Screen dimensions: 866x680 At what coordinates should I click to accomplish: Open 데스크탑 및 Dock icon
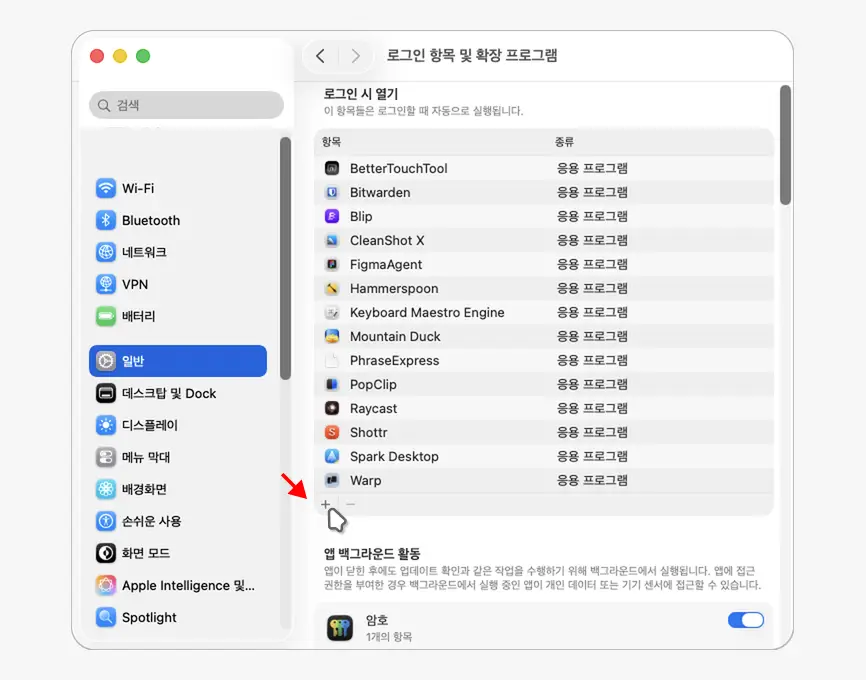coord(105,393)
